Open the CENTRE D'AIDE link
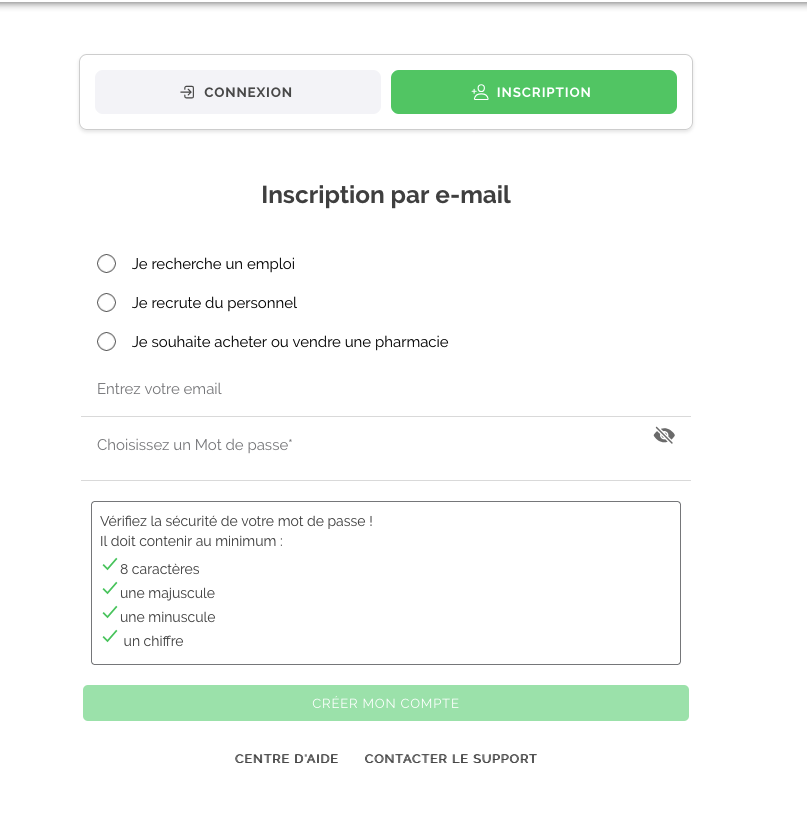Screen dimensions: 807x828 pos(286,759)
